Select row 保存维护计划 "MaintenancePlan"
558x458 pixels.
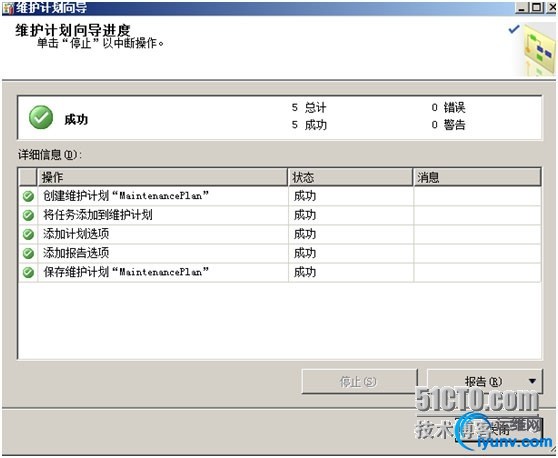point(280,273)
